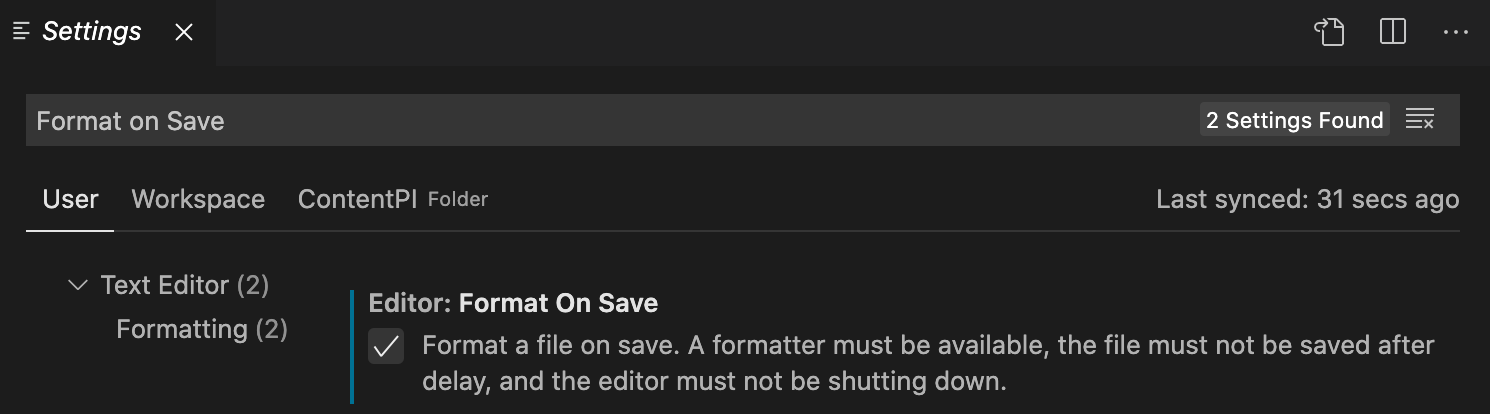Image resolution: width=1490 pixels, height=414 pixels.
Task: Collapse the Text Editor tree chevron
Action: tap(77, 286)
